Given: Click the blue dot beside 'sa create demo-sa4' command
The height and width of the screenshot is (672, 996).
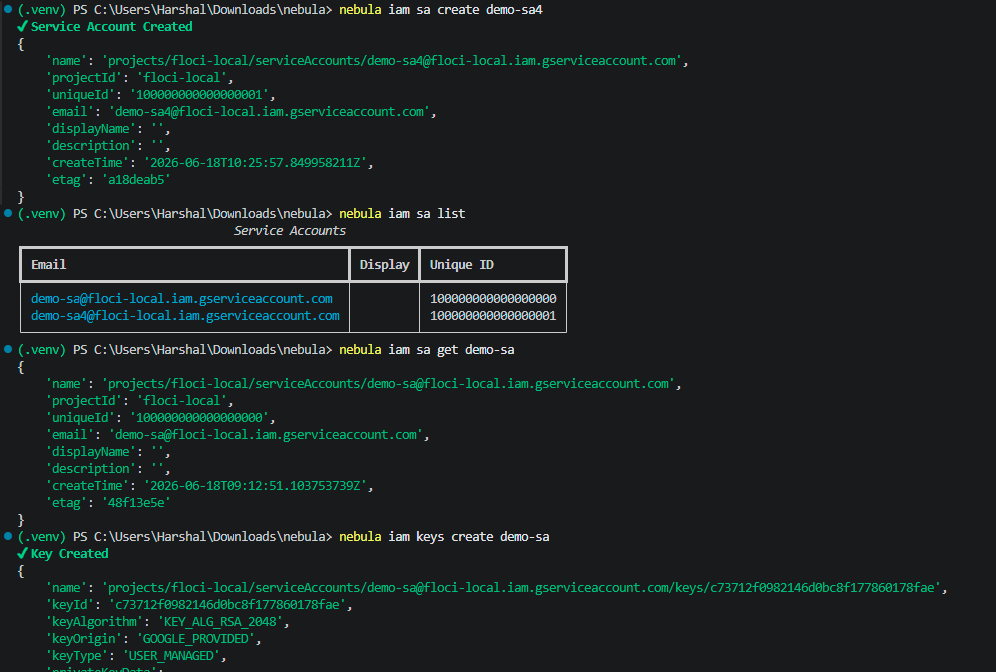Looking at the screenshot, I should click(8, 9).
